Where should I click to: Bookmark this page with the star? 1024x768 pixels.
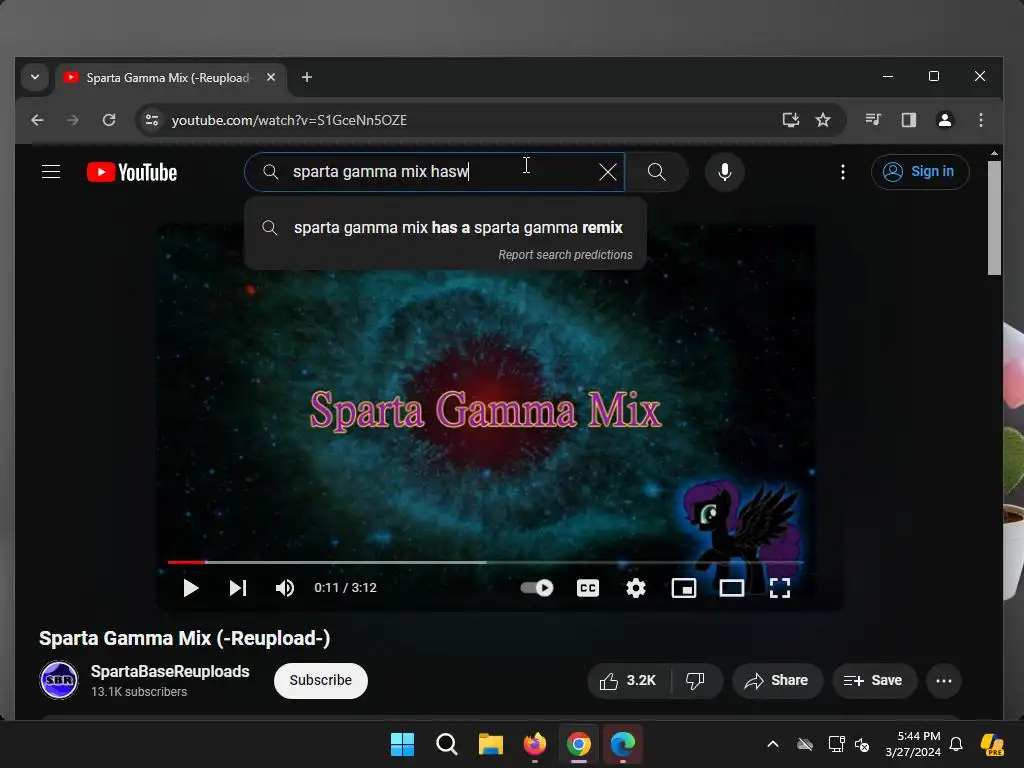(823, 120)
